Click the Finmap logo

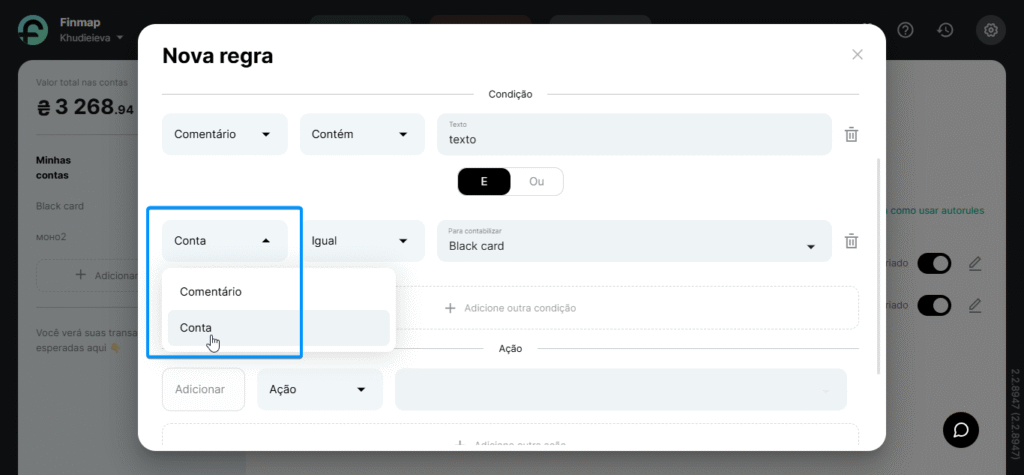pyautogui.click(x=33, y=30)
